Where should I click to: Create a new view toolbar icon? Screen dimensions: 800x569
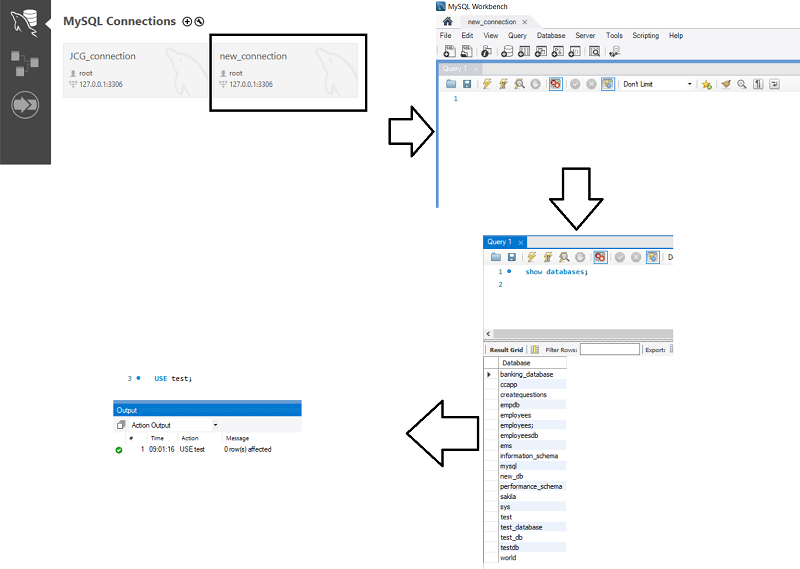[x=541, y=51]
